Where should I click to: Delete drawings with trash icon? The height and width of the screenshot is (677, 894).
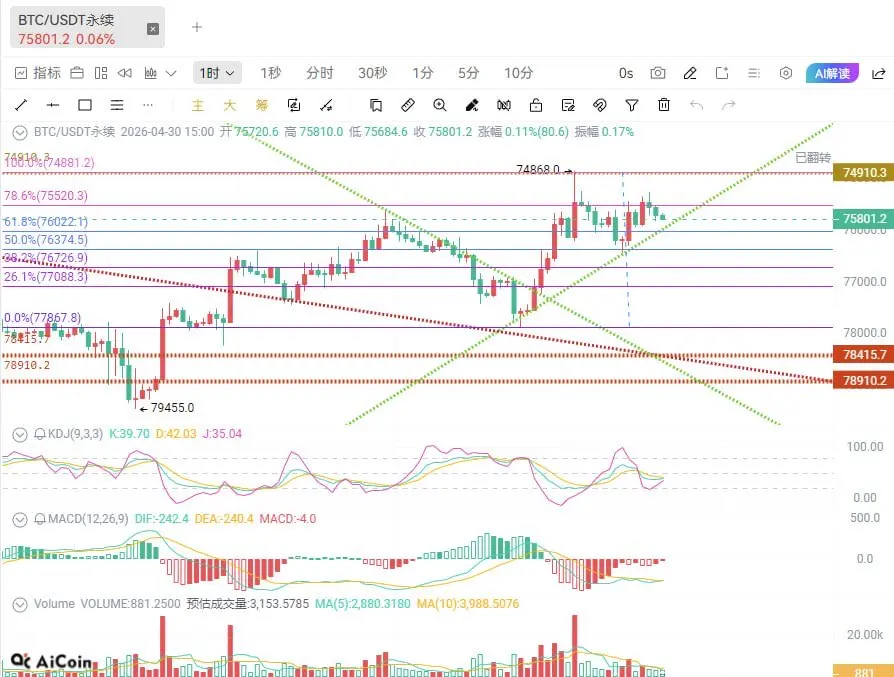click(664, 105)
